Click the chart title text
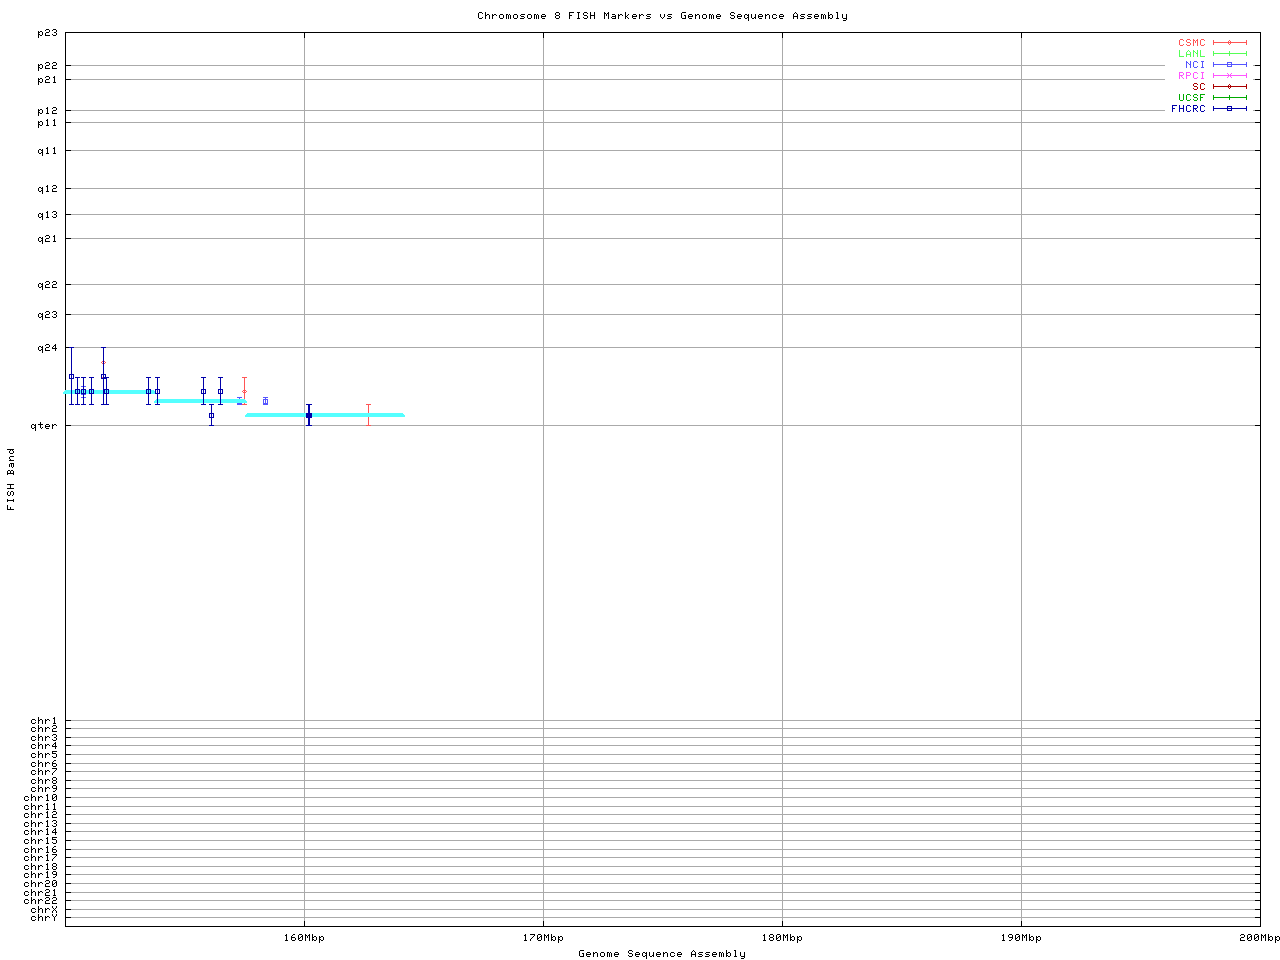The width and height of the screenshot is (1280, 960). (x=662, y=16)
